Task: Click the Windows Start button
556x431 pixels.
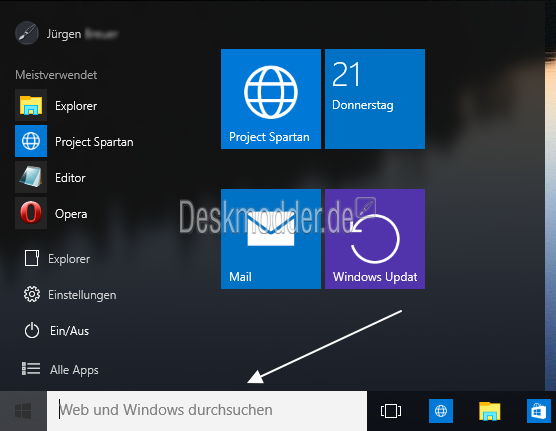Action: [x=23, y=411]
